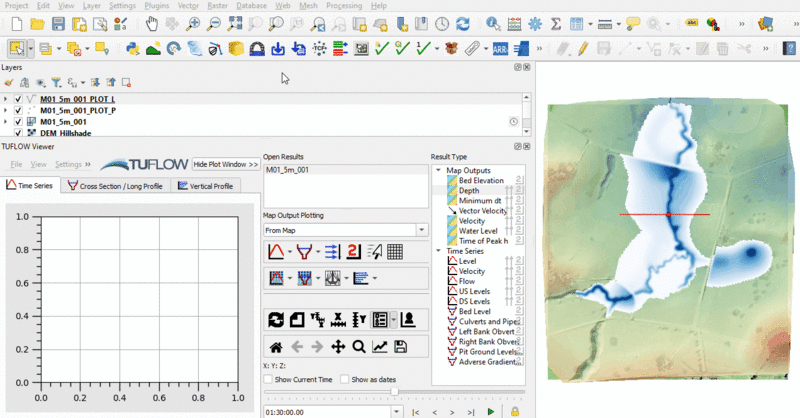This screenshot has height=418, width=800.
Task: Toggle visibility of M01_5m_001_PLOT_P layer
Action: pyautogui.click(x=18, y=110)
